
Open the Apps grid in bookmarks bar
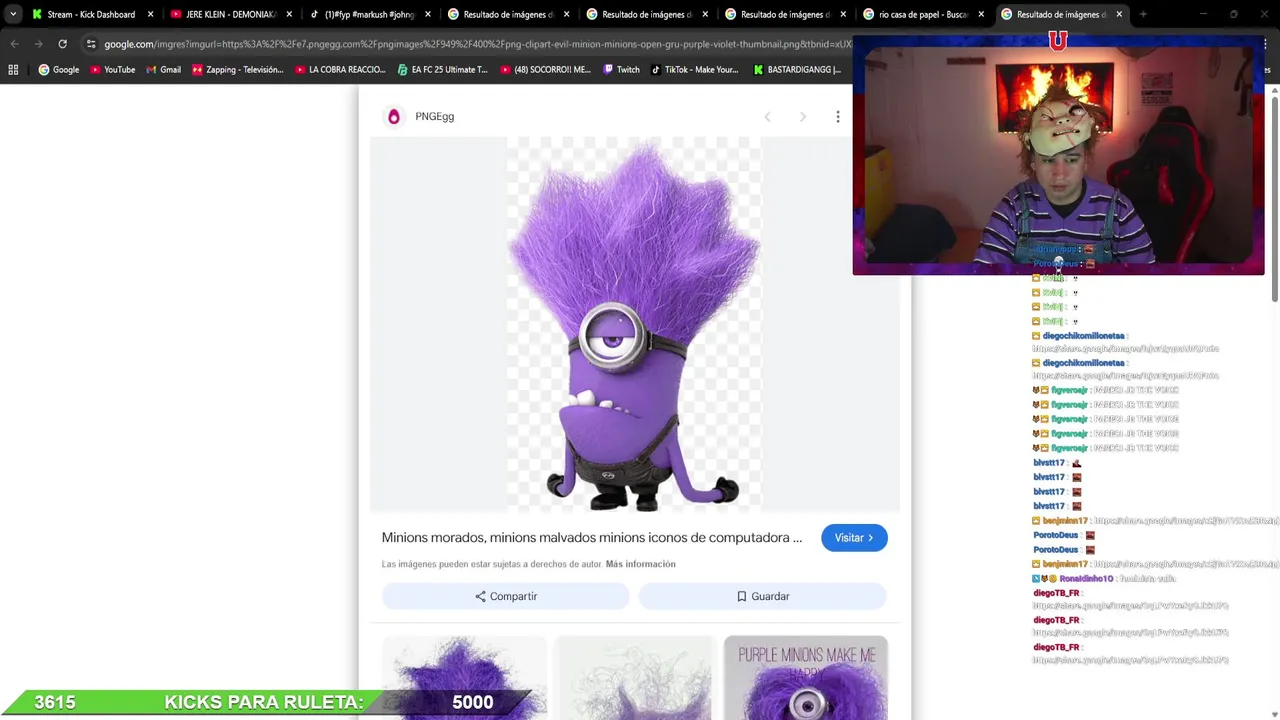point(13,69)
